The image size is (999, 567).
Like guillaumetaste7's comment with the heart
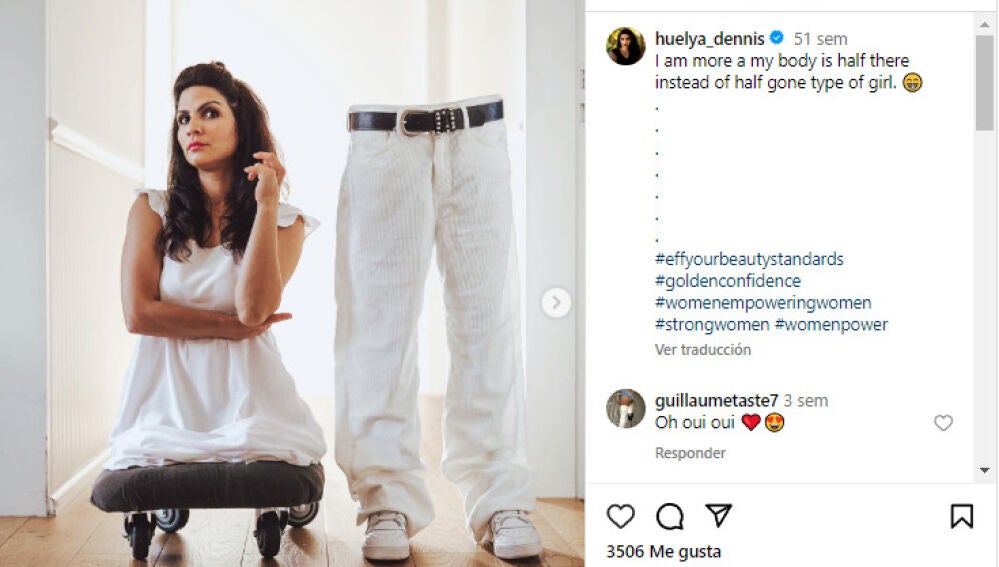pos(943,423)
